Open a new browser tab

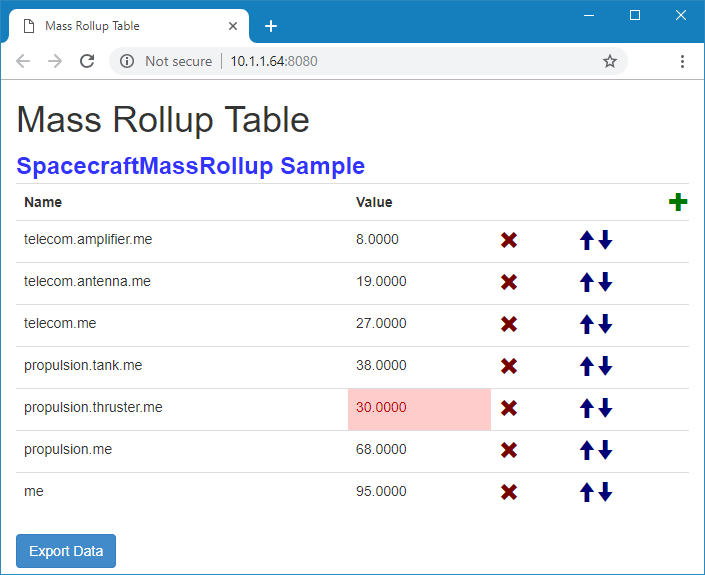point(271,26)
